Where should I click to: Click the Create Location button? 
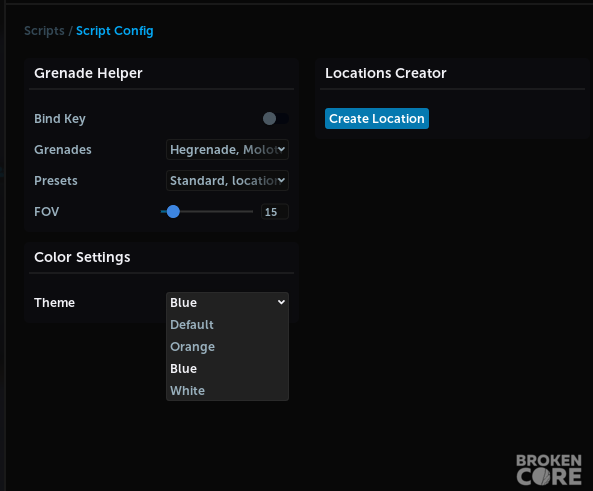click(x=377, y=118)
